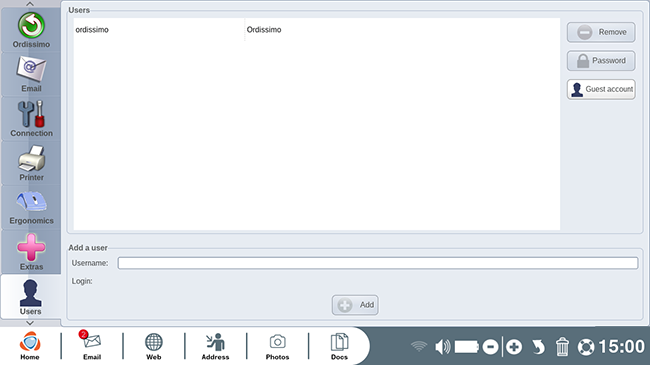The height and width of the screenshot is (365, 650).
Task: Open help lifebuoy icon
Action: click(x=586, y=347)
